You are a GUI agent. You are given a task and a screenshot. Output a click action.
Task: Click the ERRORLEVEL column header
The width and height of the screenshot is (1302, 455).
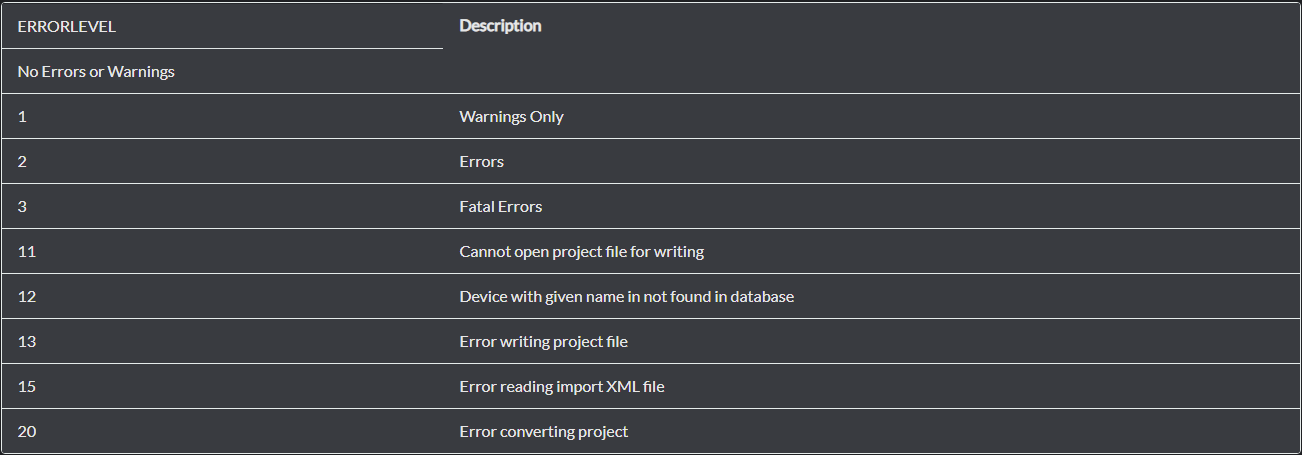67,27
